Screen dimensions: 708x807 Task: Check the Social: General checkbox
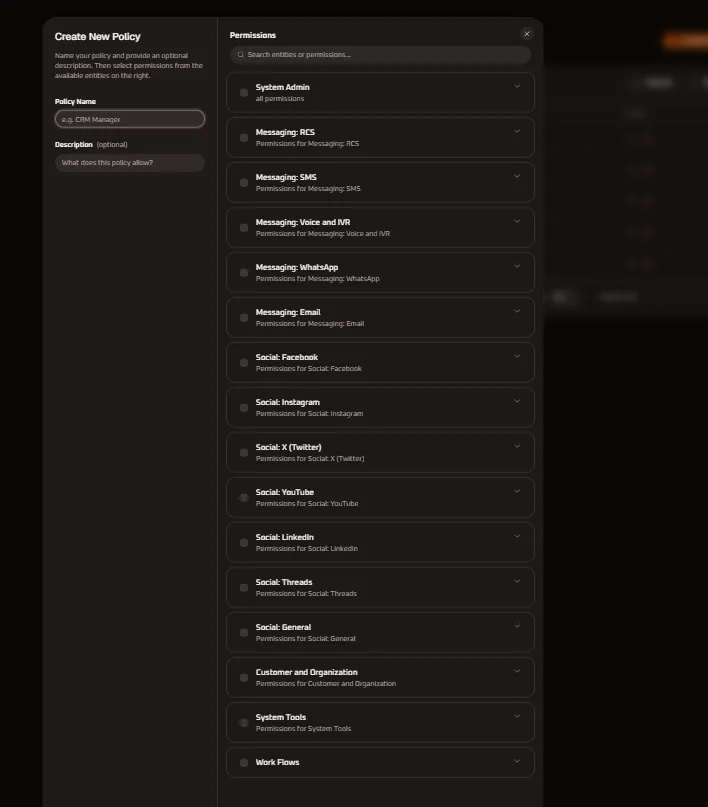244,633
